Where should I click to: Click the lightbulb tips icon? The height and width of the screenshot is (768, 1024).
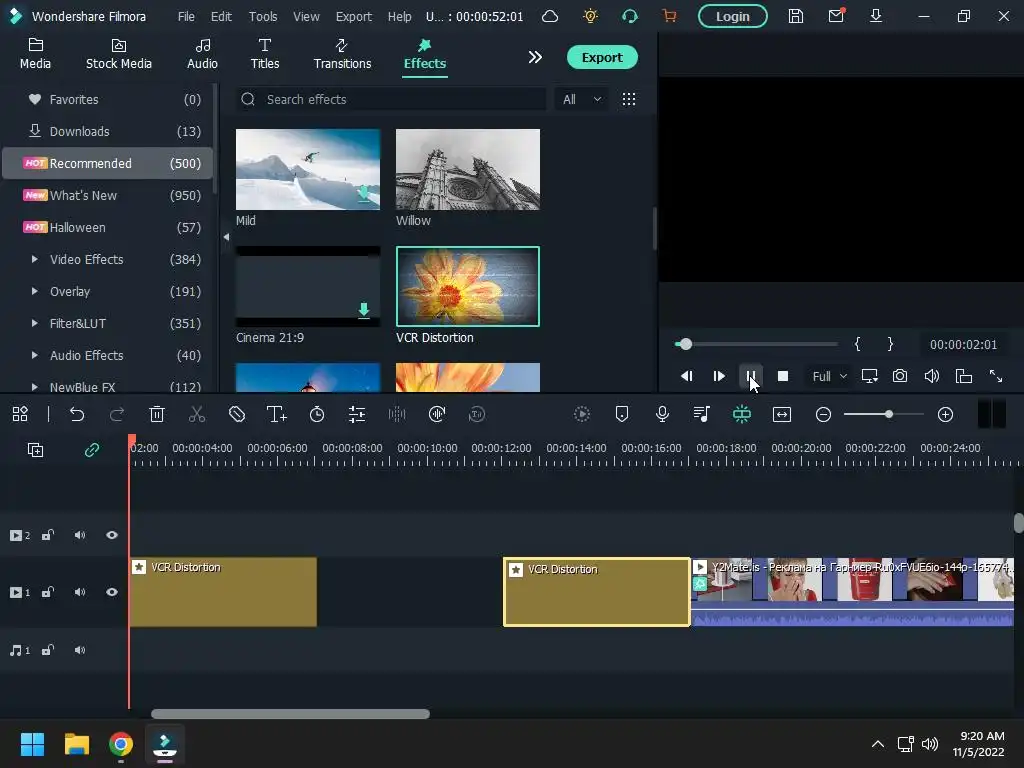590,16
